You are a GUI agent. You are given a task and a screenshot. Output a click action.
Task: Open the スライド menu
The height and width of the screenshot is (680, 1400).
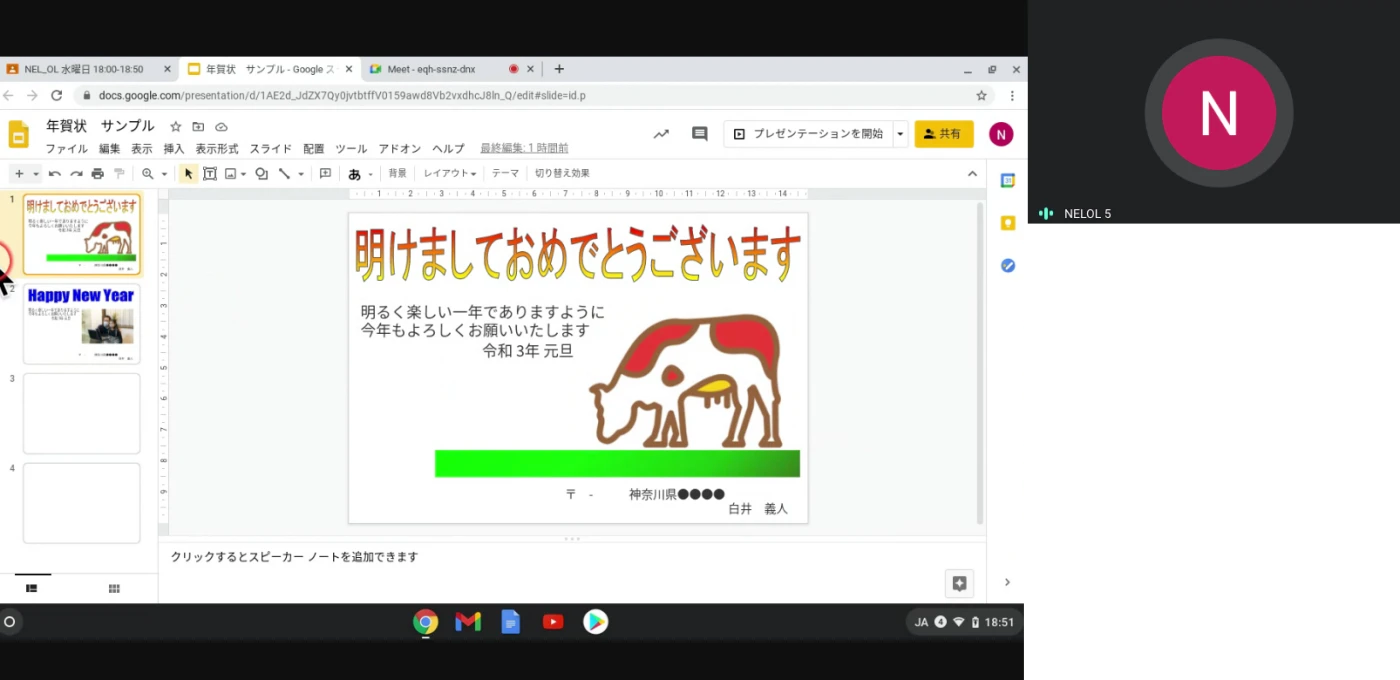tap(271, 149)
